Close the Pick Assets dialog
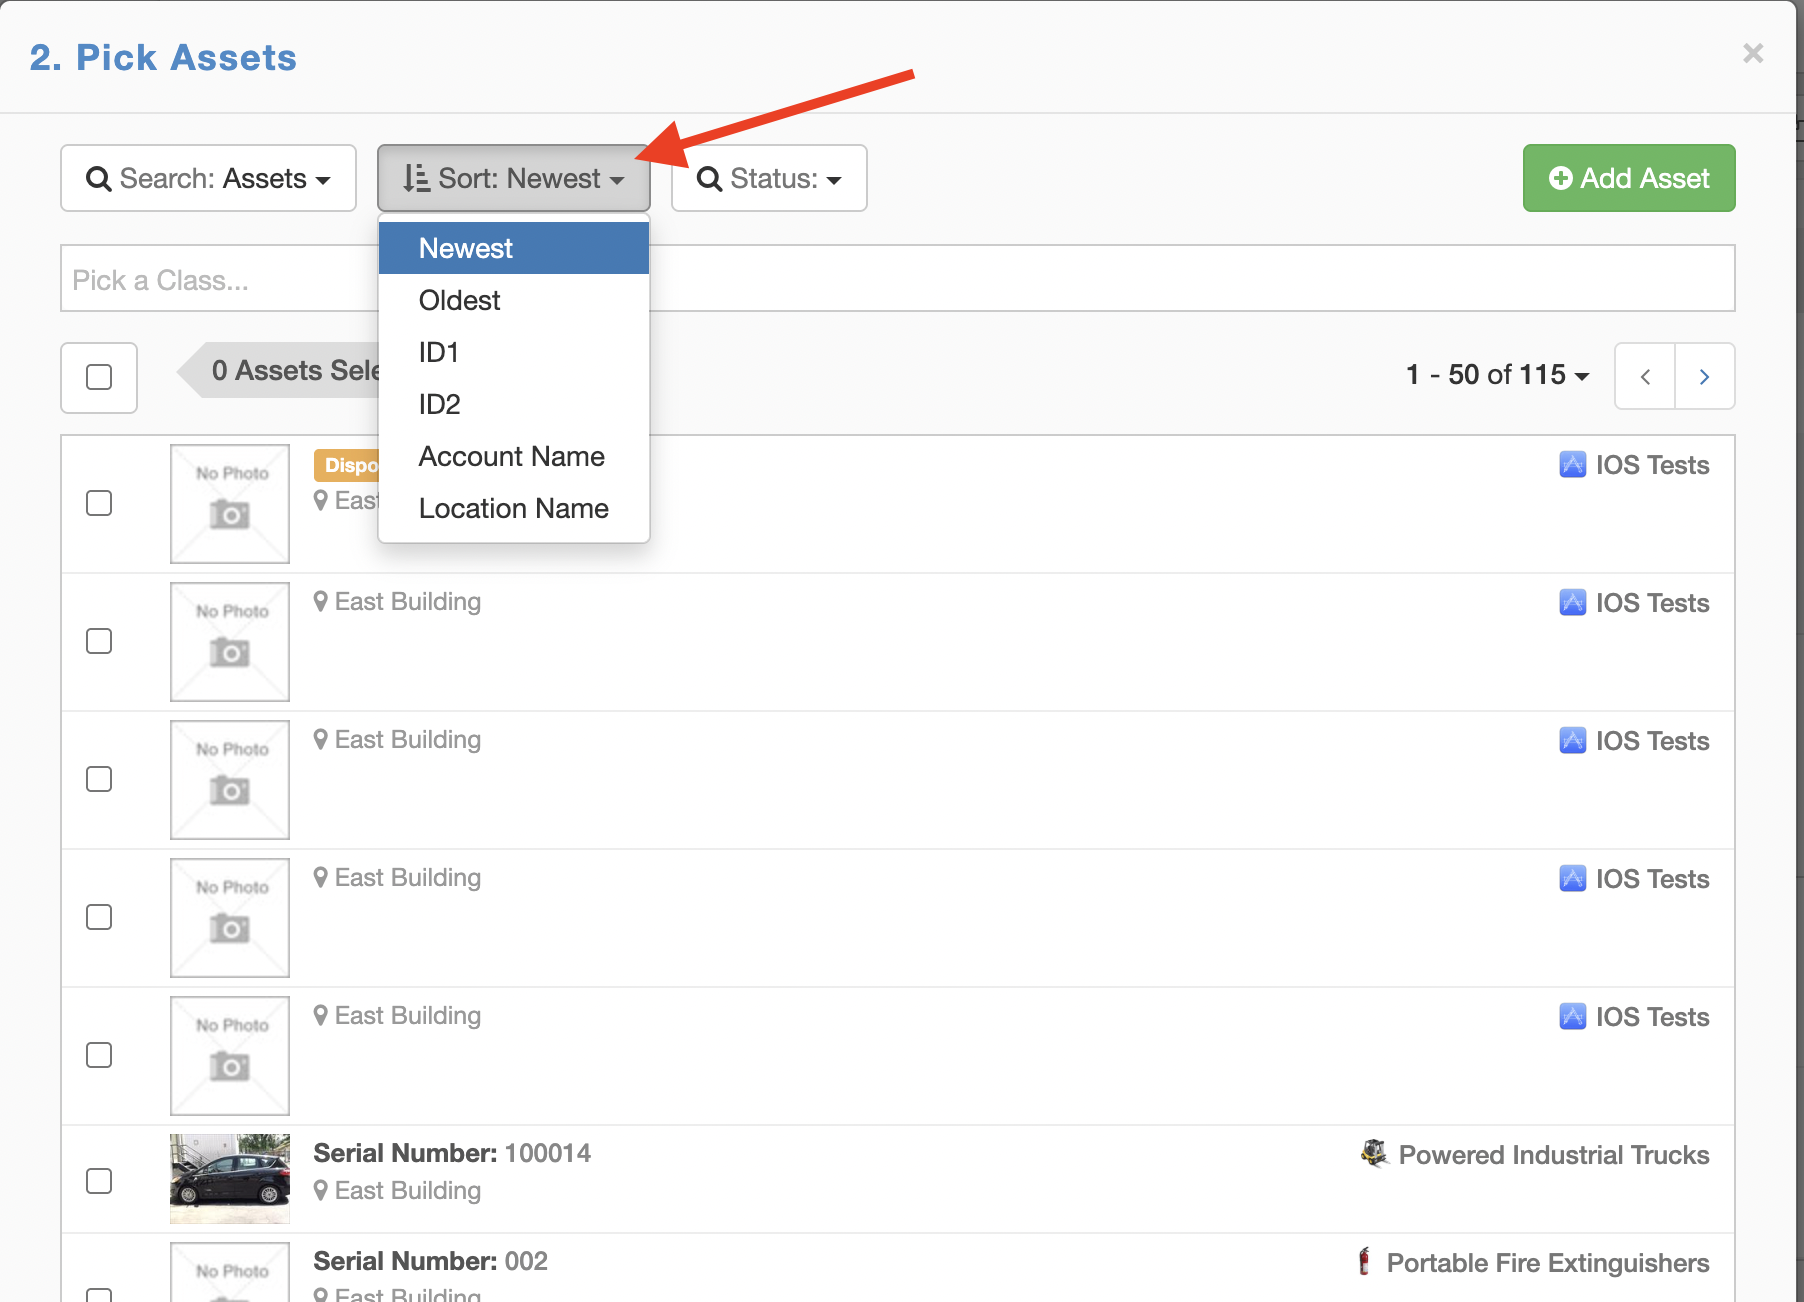 coord(1753,53)
